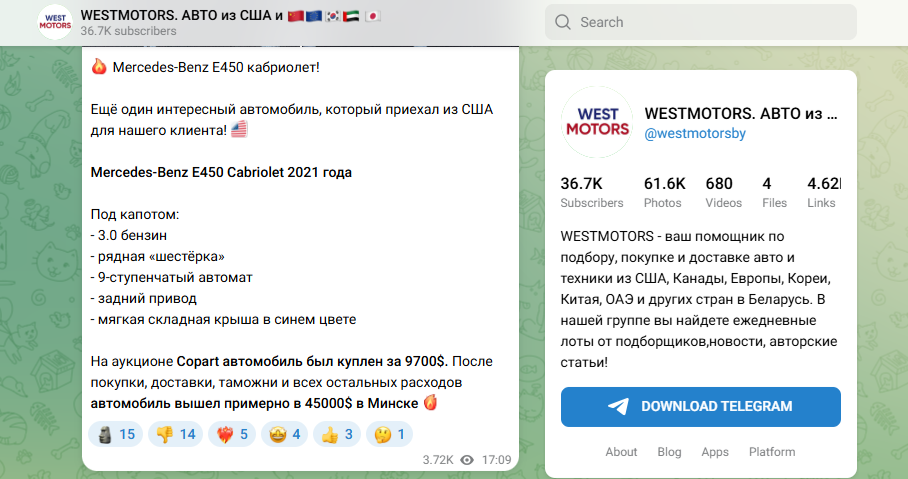Click the fire emoji before Mercedes-Benz E450
The width and height of the screenshot is (908, 479).
(x=99, y=67)
